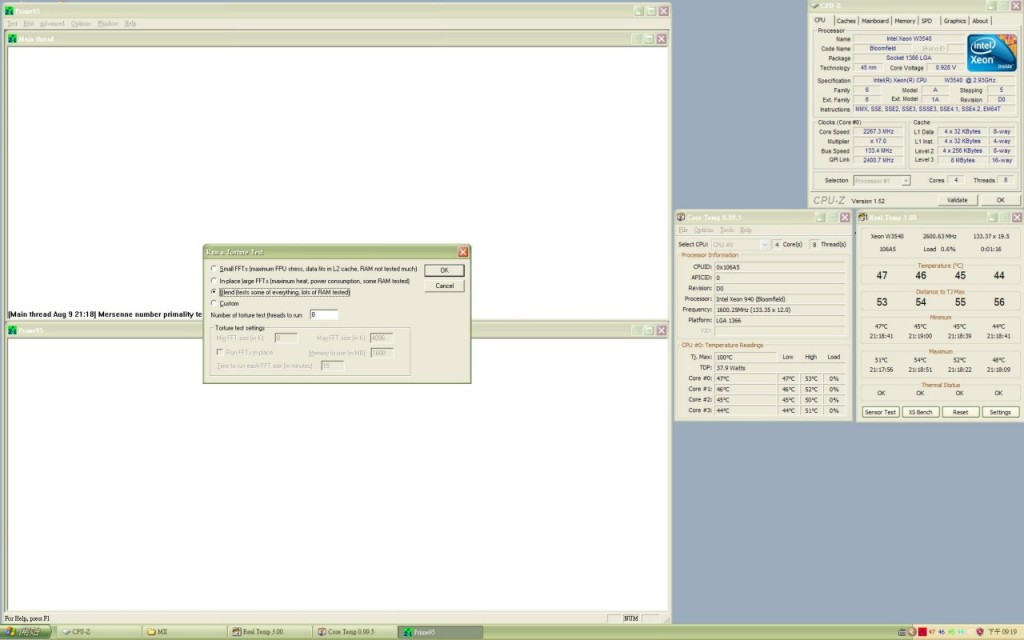
Task: Confirm torture test with OK button
Action: point(444,270)
